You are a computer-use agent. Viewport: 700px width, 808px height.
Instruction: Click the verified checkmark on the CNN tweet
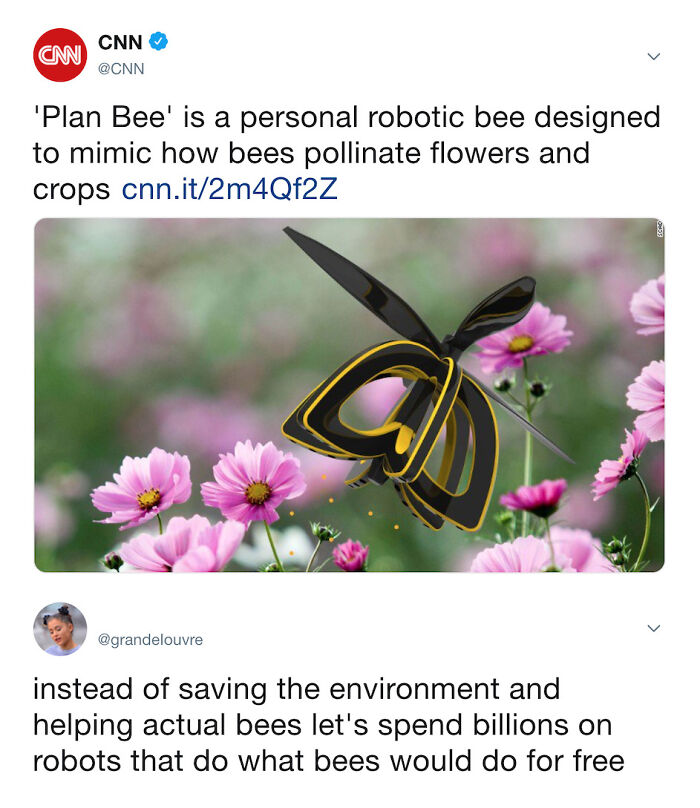click(x=158, y=40)
